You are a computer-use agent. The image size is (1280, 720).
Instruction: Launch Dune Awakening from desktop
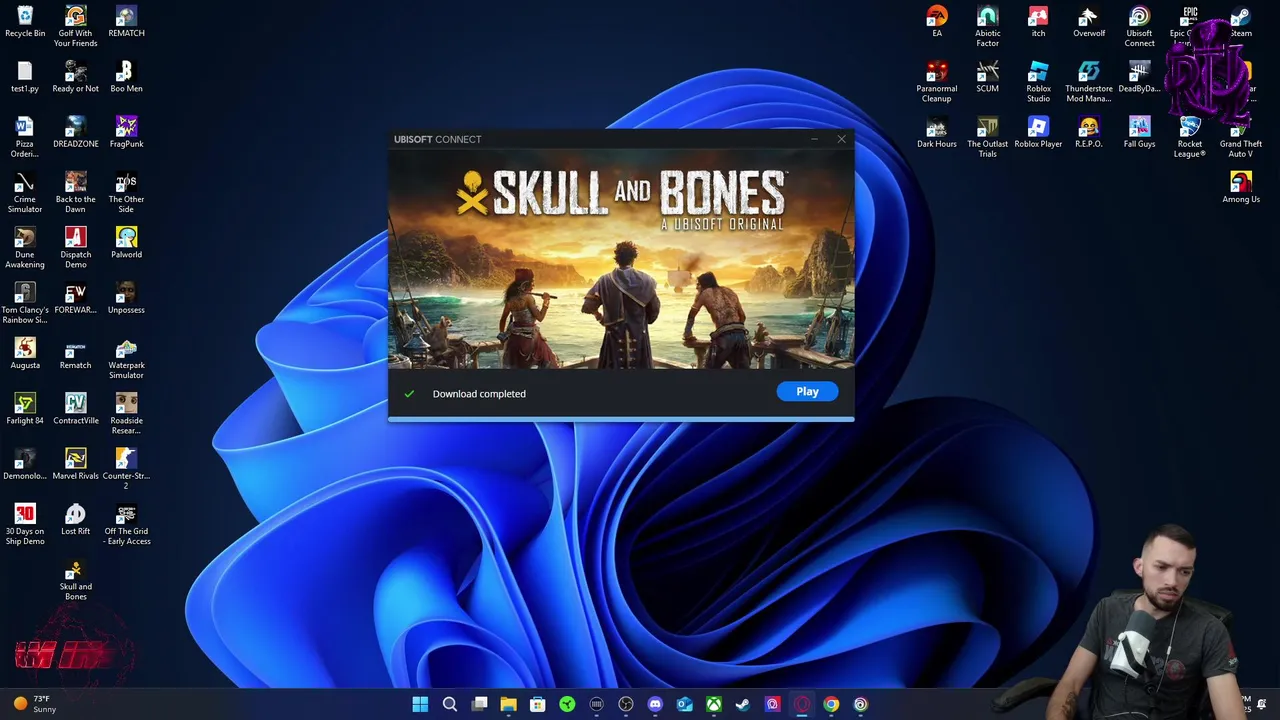[25, 248]
